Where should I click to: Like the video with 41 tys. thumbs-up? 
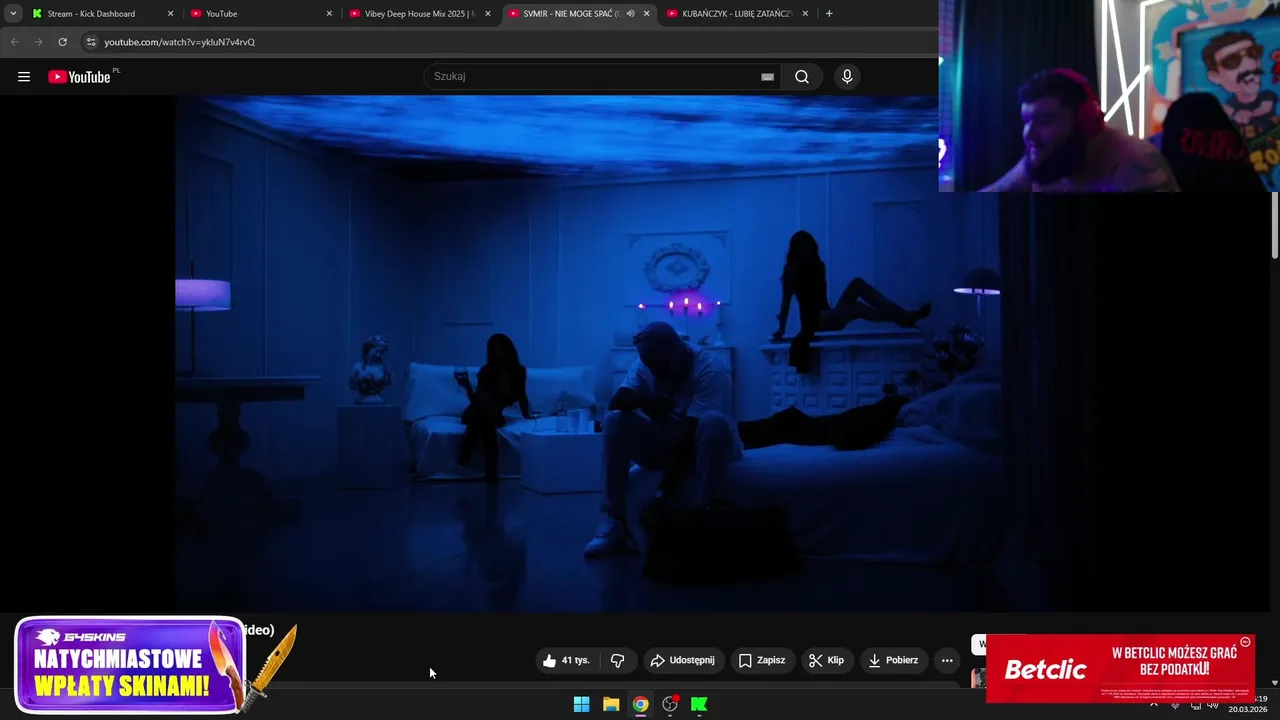coord(567,660)
